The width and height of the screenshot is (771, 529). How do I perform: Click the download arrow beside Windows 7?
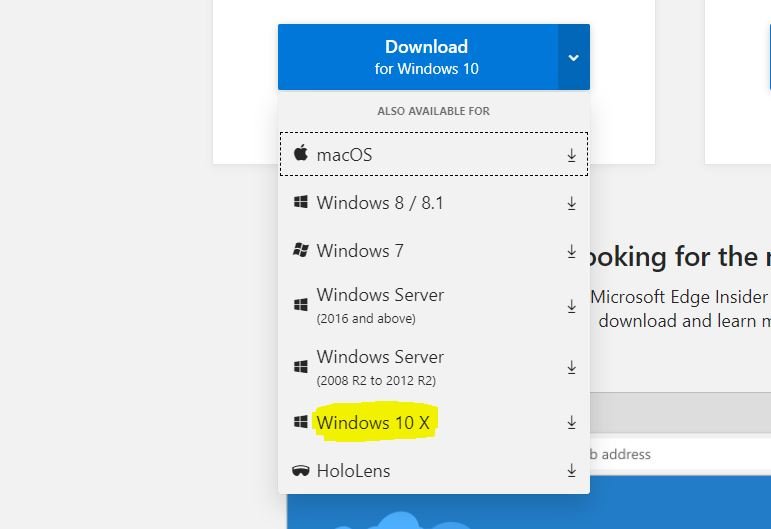point(572,251)
